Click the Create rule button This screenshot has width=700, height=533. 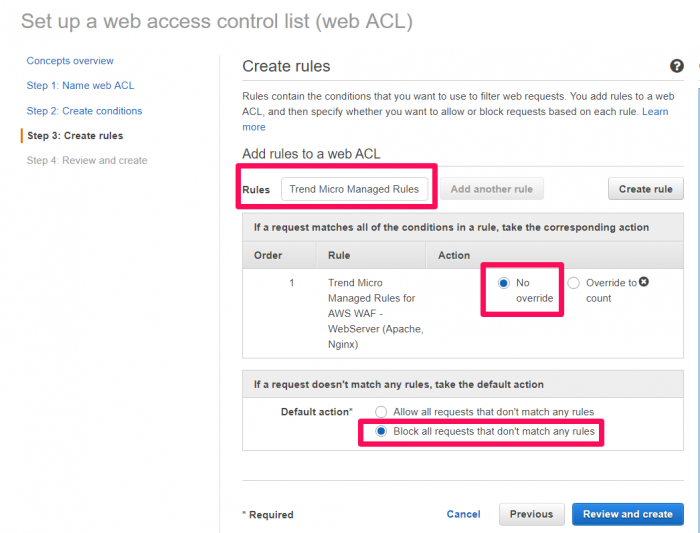pyautogui.click(x=646, y=189)
